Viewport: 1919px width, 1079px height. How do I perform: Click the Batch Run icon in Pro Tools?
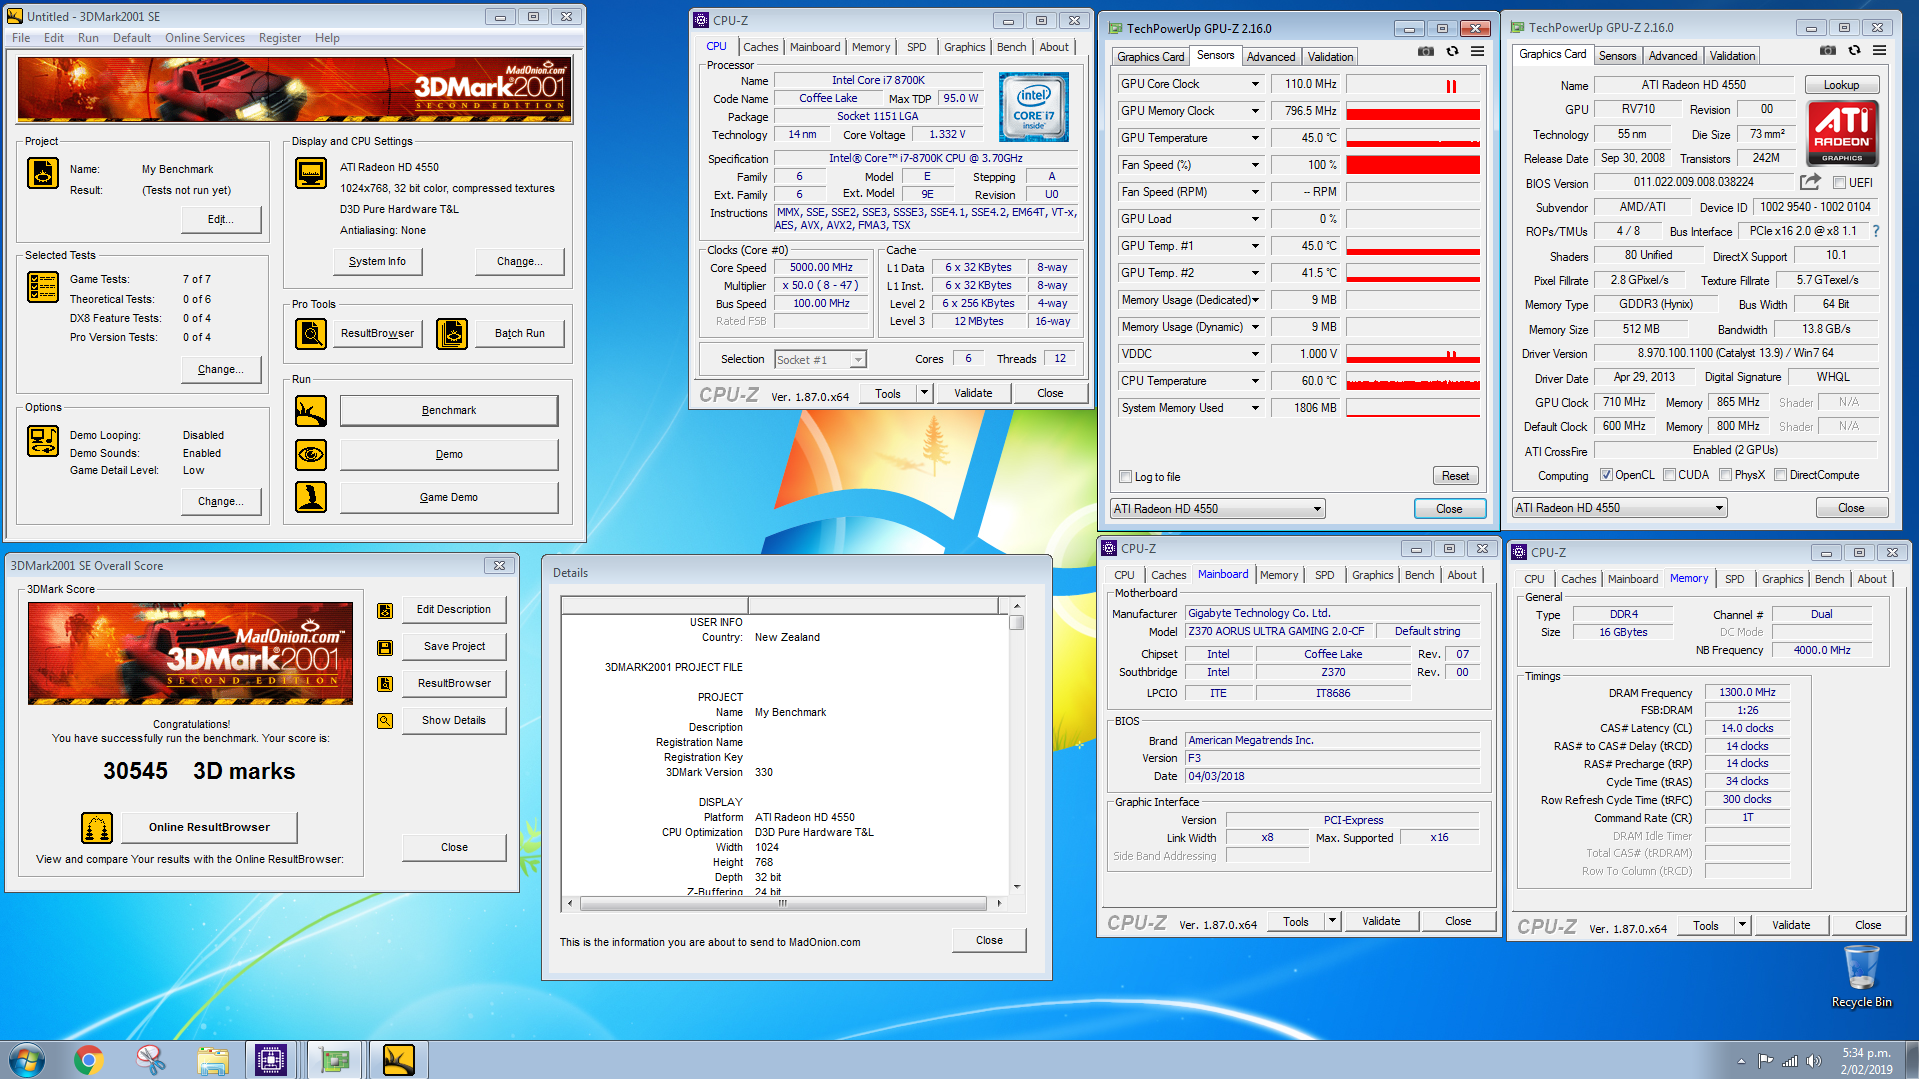(452, 333)
